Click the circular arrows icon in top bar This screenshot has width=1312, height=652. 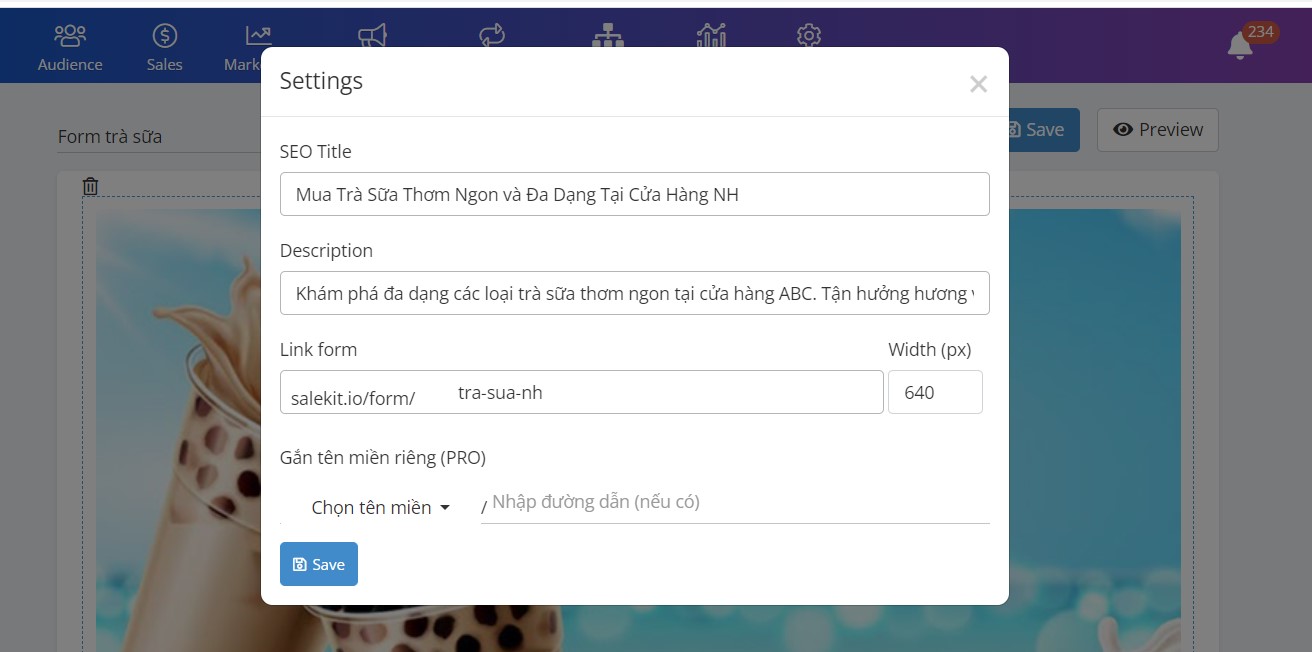tap(492, 36)
